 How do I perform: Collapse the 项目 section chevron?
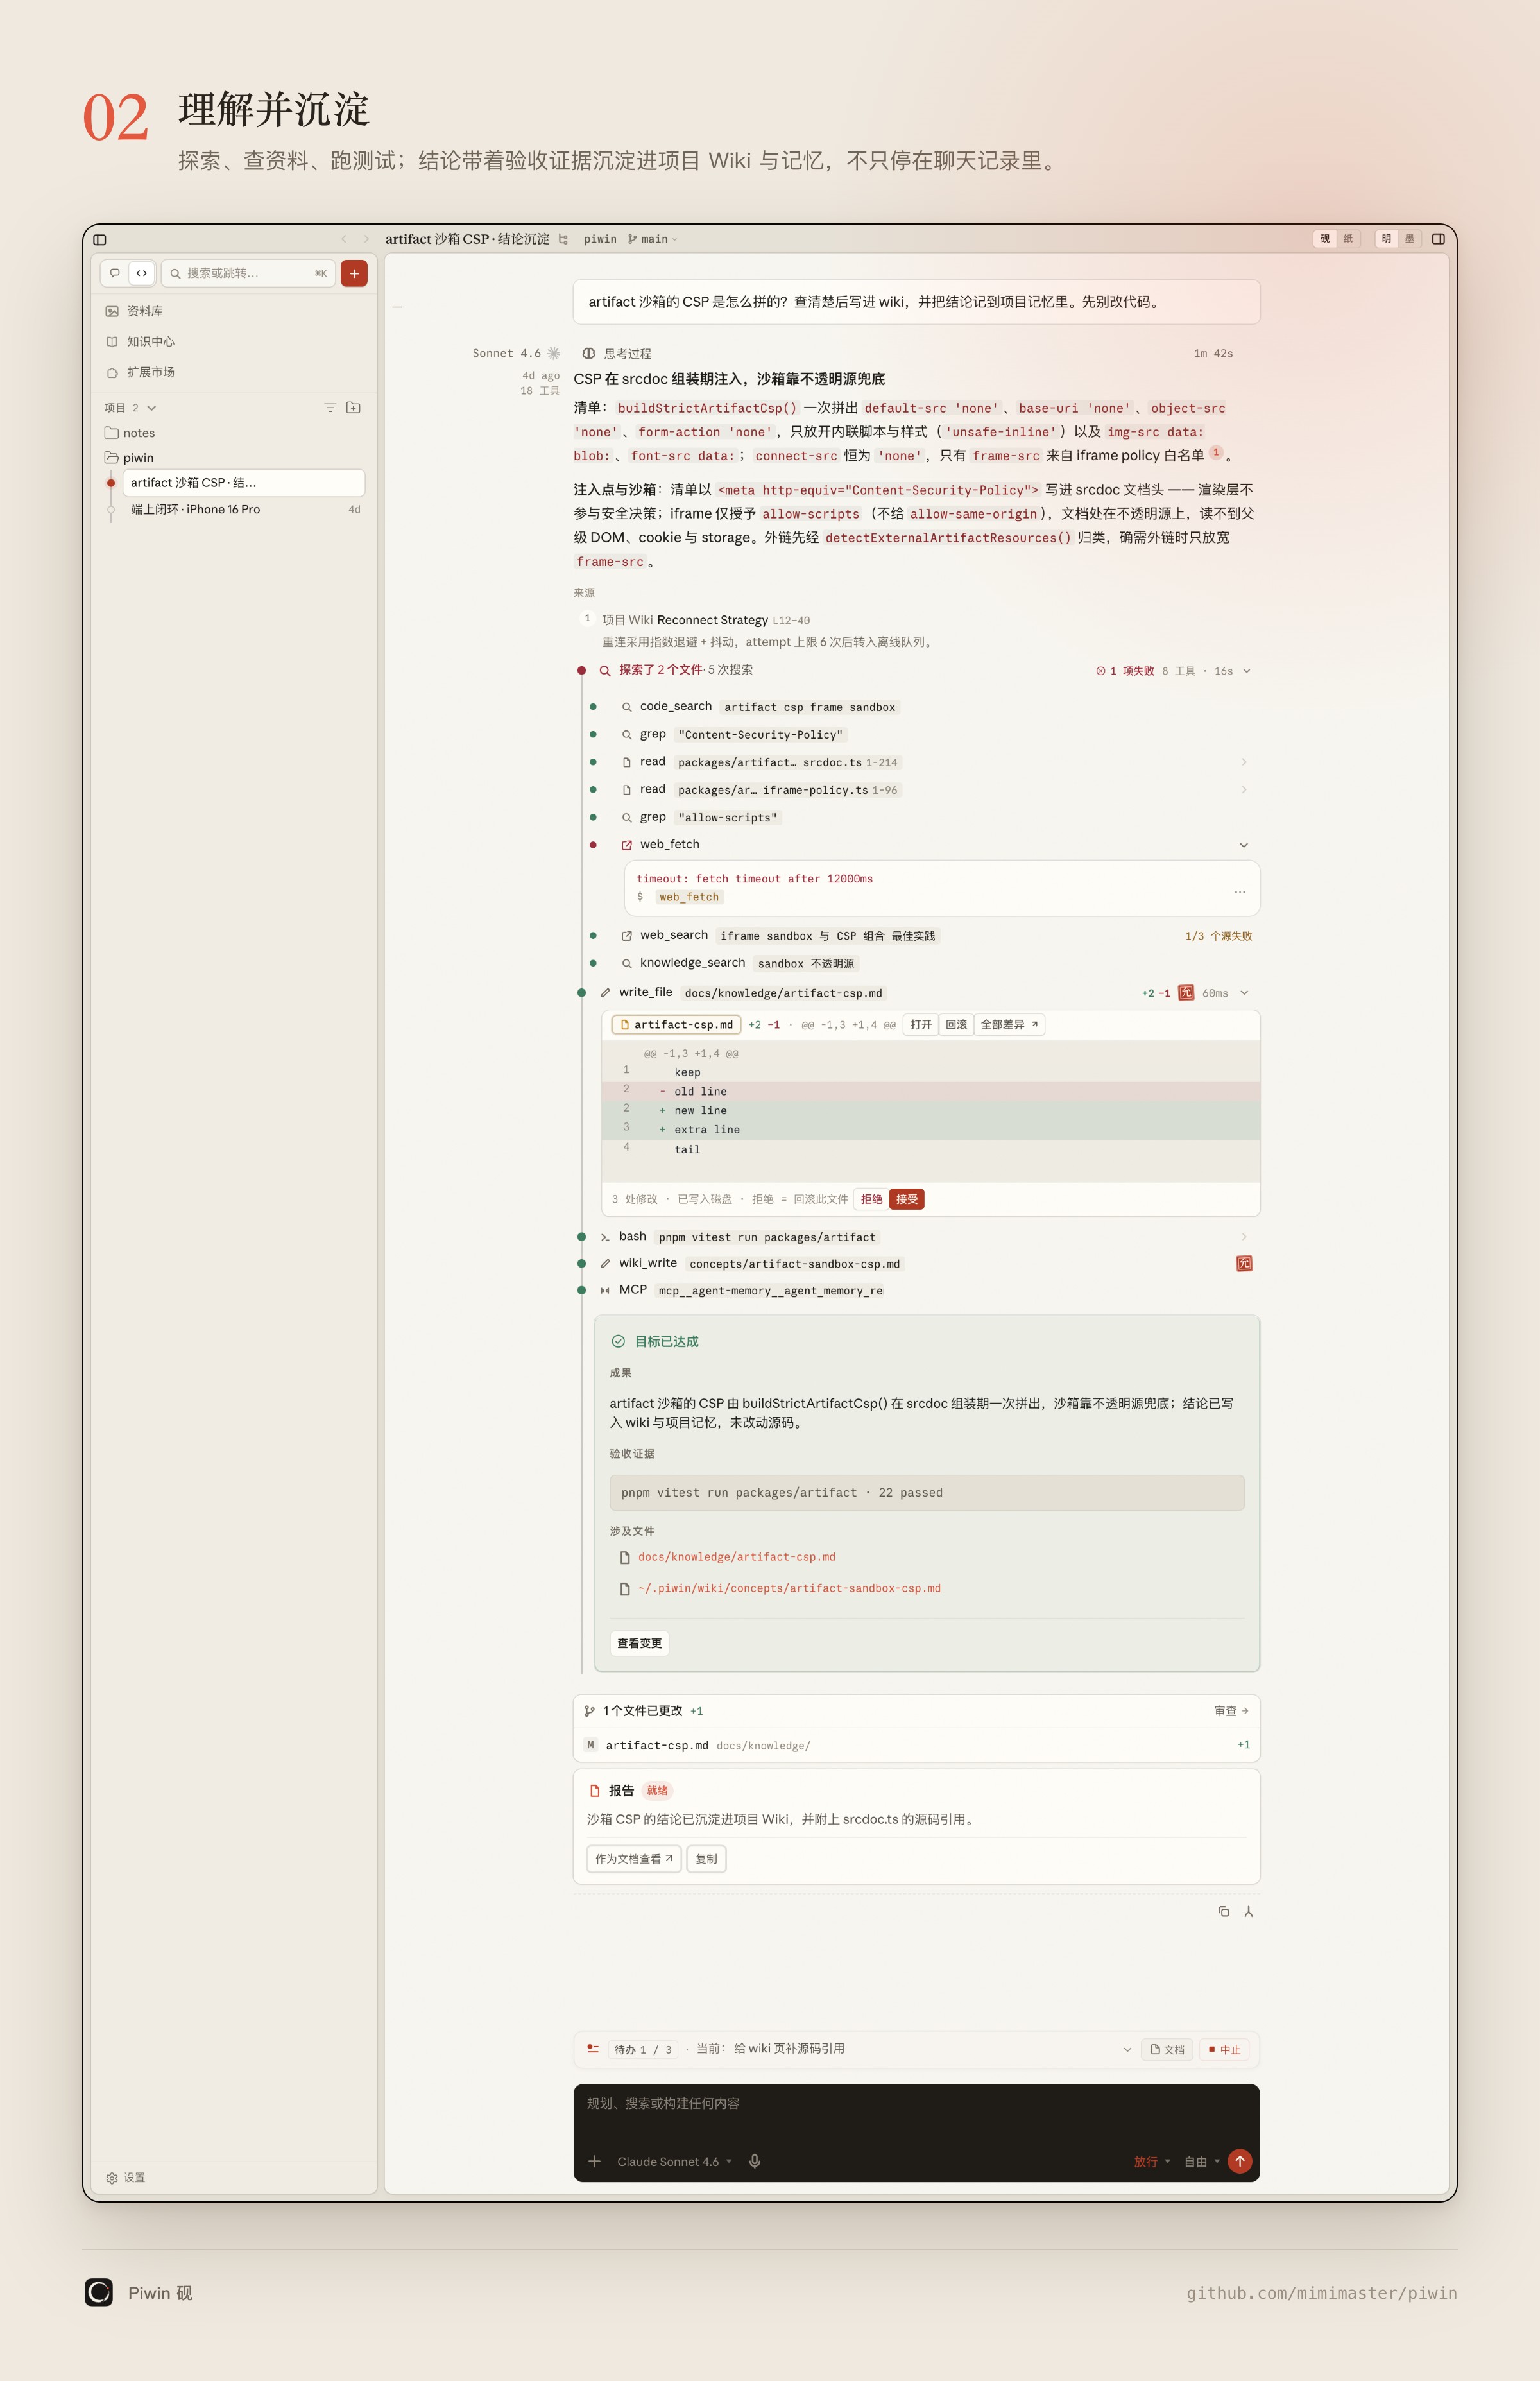(x=151, y=408)
